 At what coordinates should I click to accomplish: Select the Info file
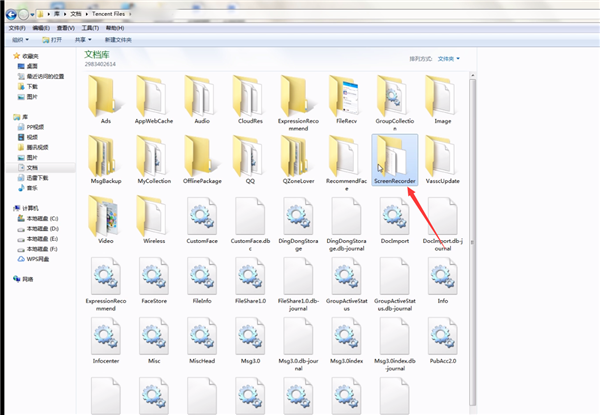(x=443, y=281)
